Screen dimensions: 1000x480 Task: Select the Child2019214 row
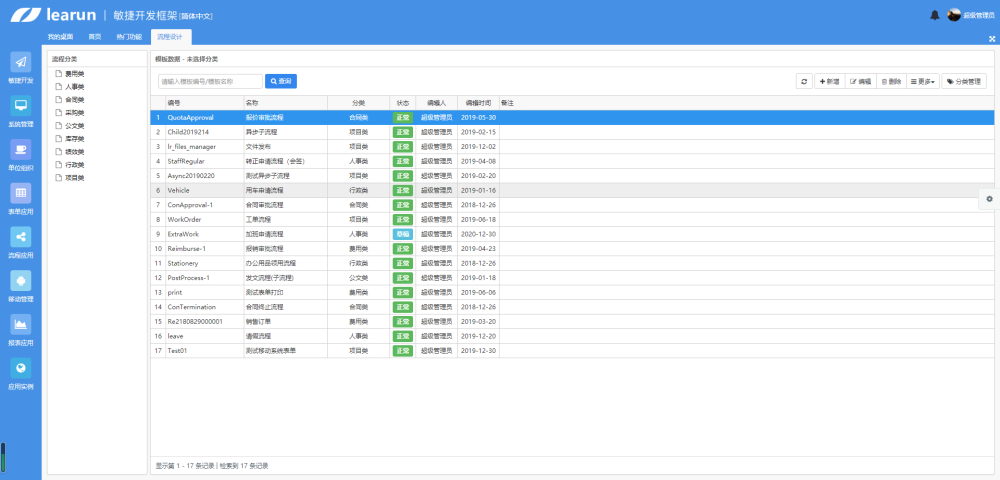click(x=572, y=132)
